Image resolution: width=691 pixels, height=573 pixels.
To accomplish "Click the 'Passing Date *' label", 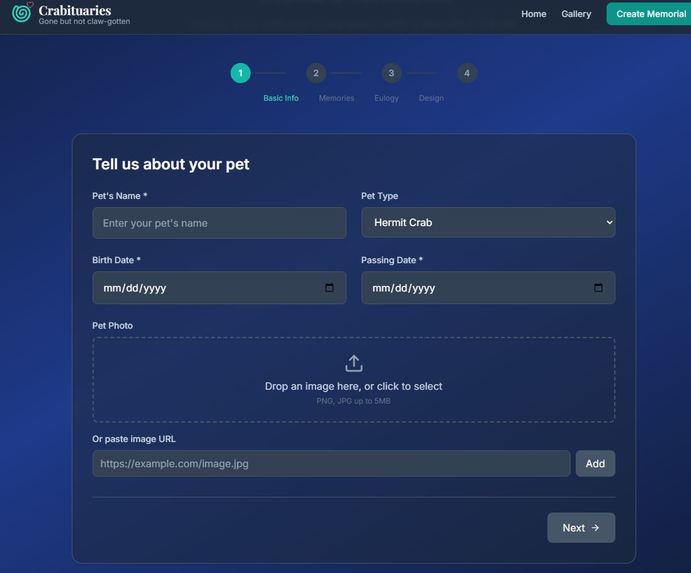I will coord(392,260).
